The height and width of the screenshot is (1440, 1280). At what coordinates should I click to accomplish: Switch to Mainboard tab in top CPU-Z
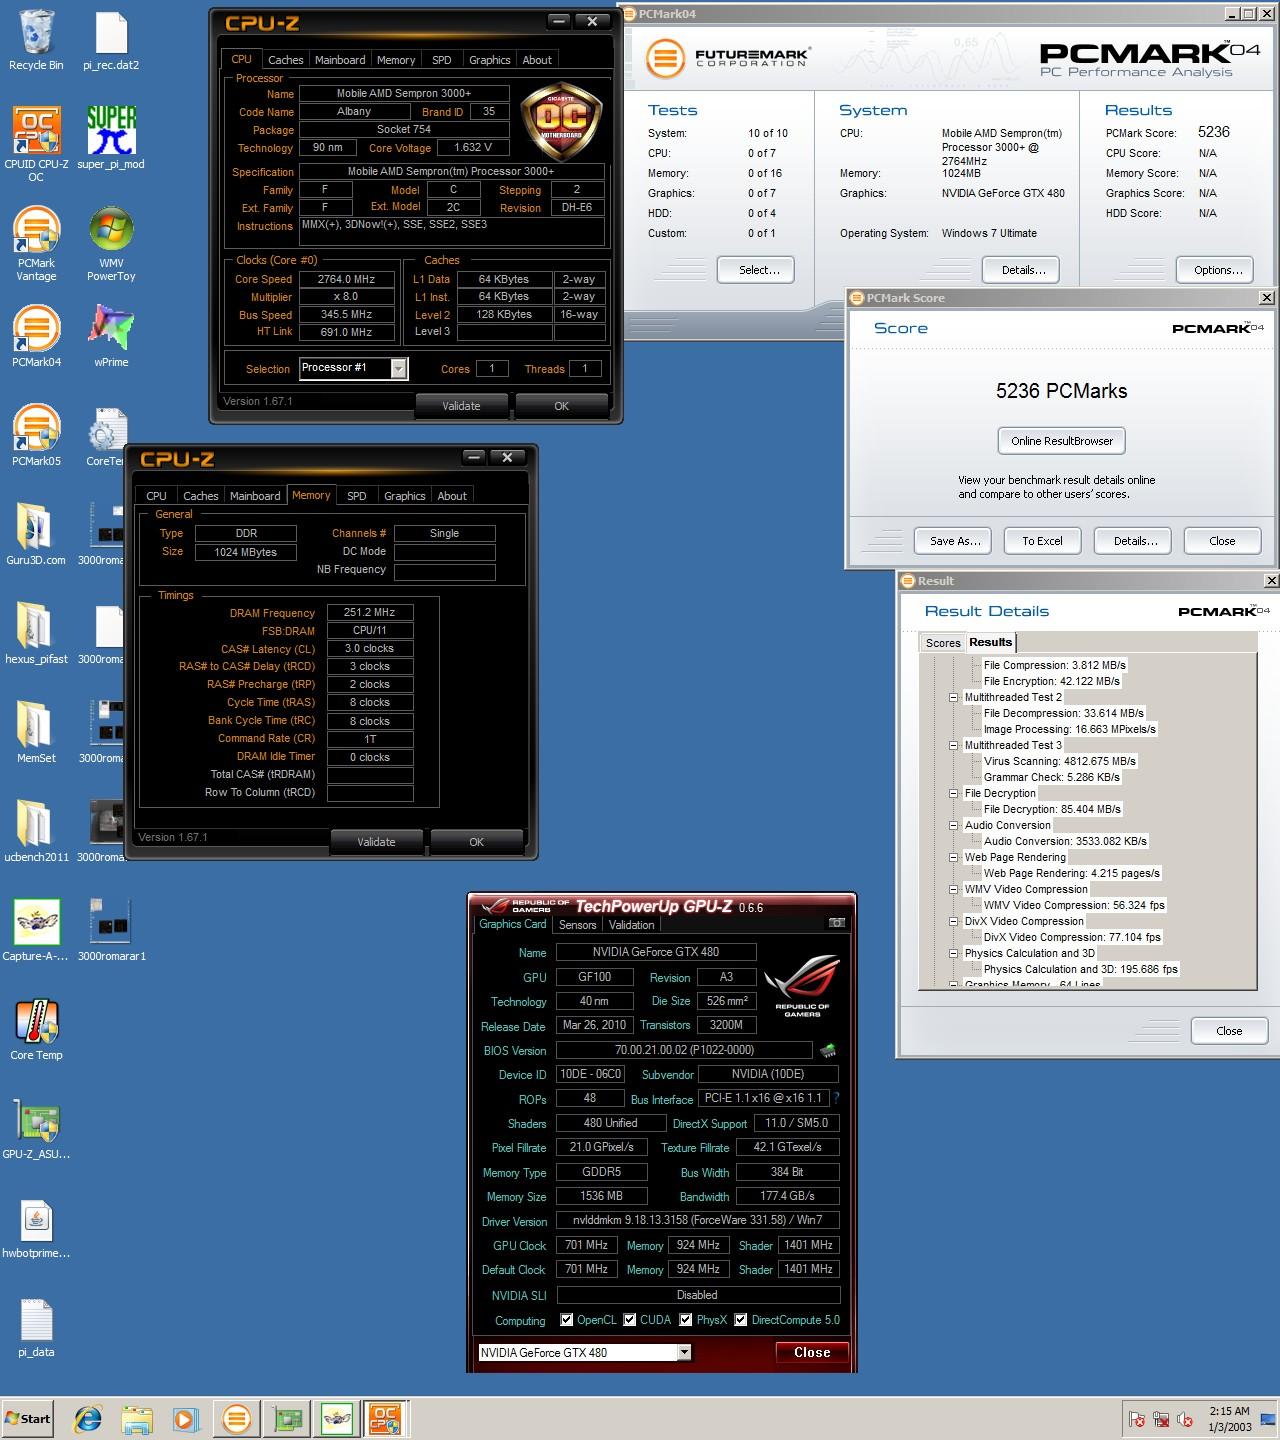tap(340, 60)
